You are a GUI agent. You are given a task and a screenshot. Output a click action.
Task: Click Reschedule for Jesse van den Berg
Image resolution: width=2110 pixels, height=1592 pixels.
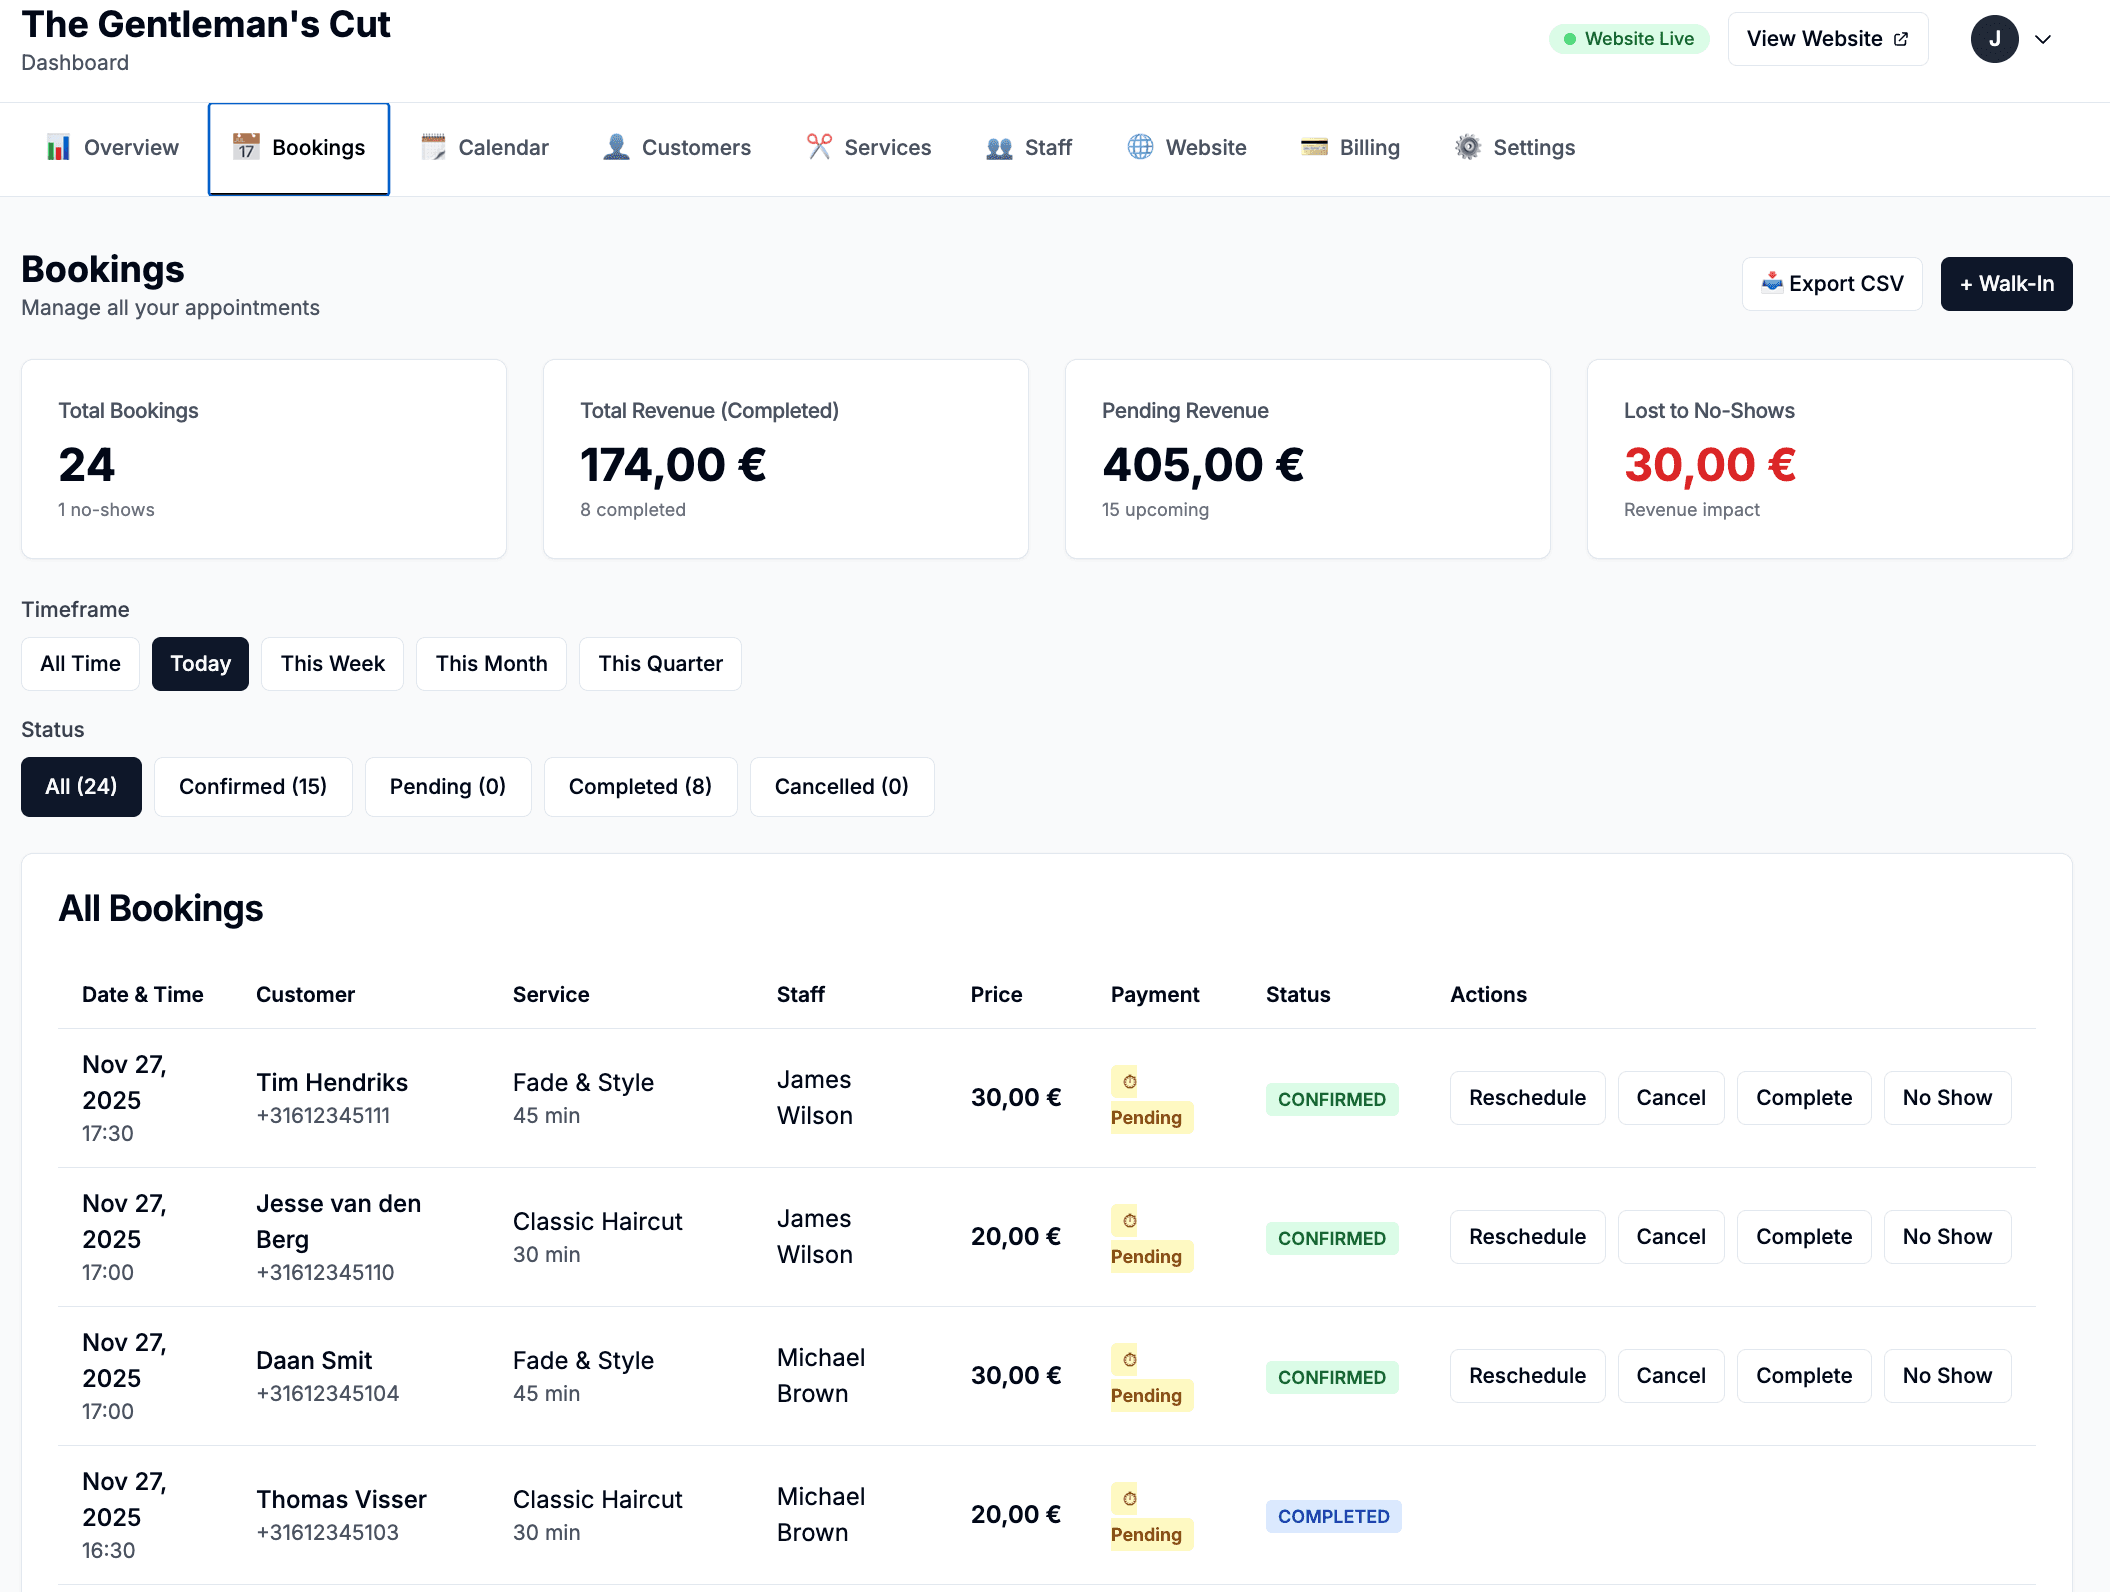pos(1527,1236)
